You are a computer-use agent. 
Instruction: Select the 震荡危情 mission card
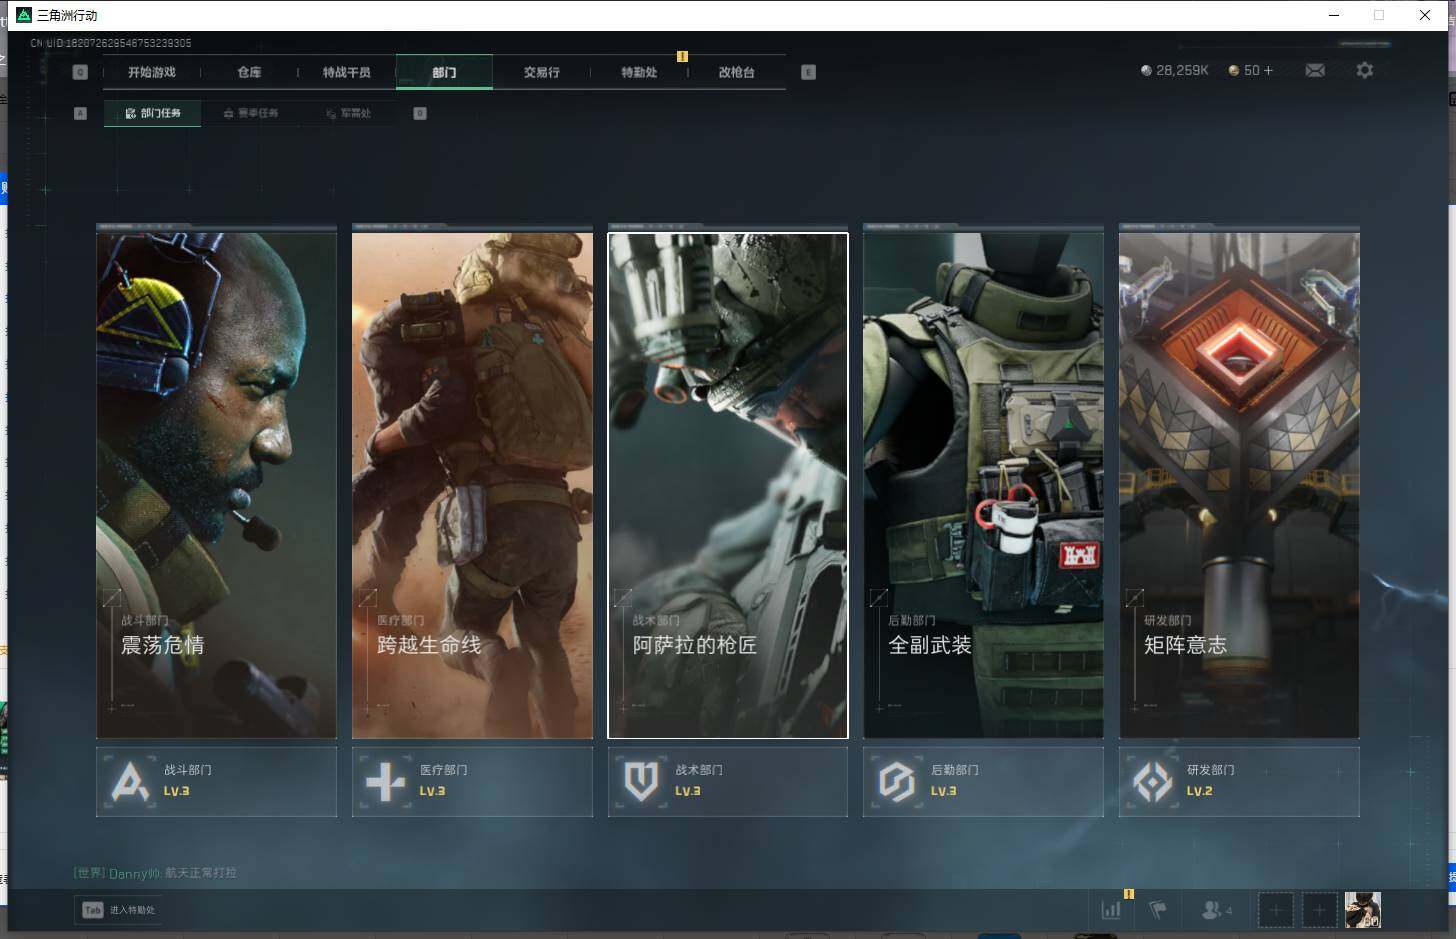pyautogui.click(x=216, y=485)
